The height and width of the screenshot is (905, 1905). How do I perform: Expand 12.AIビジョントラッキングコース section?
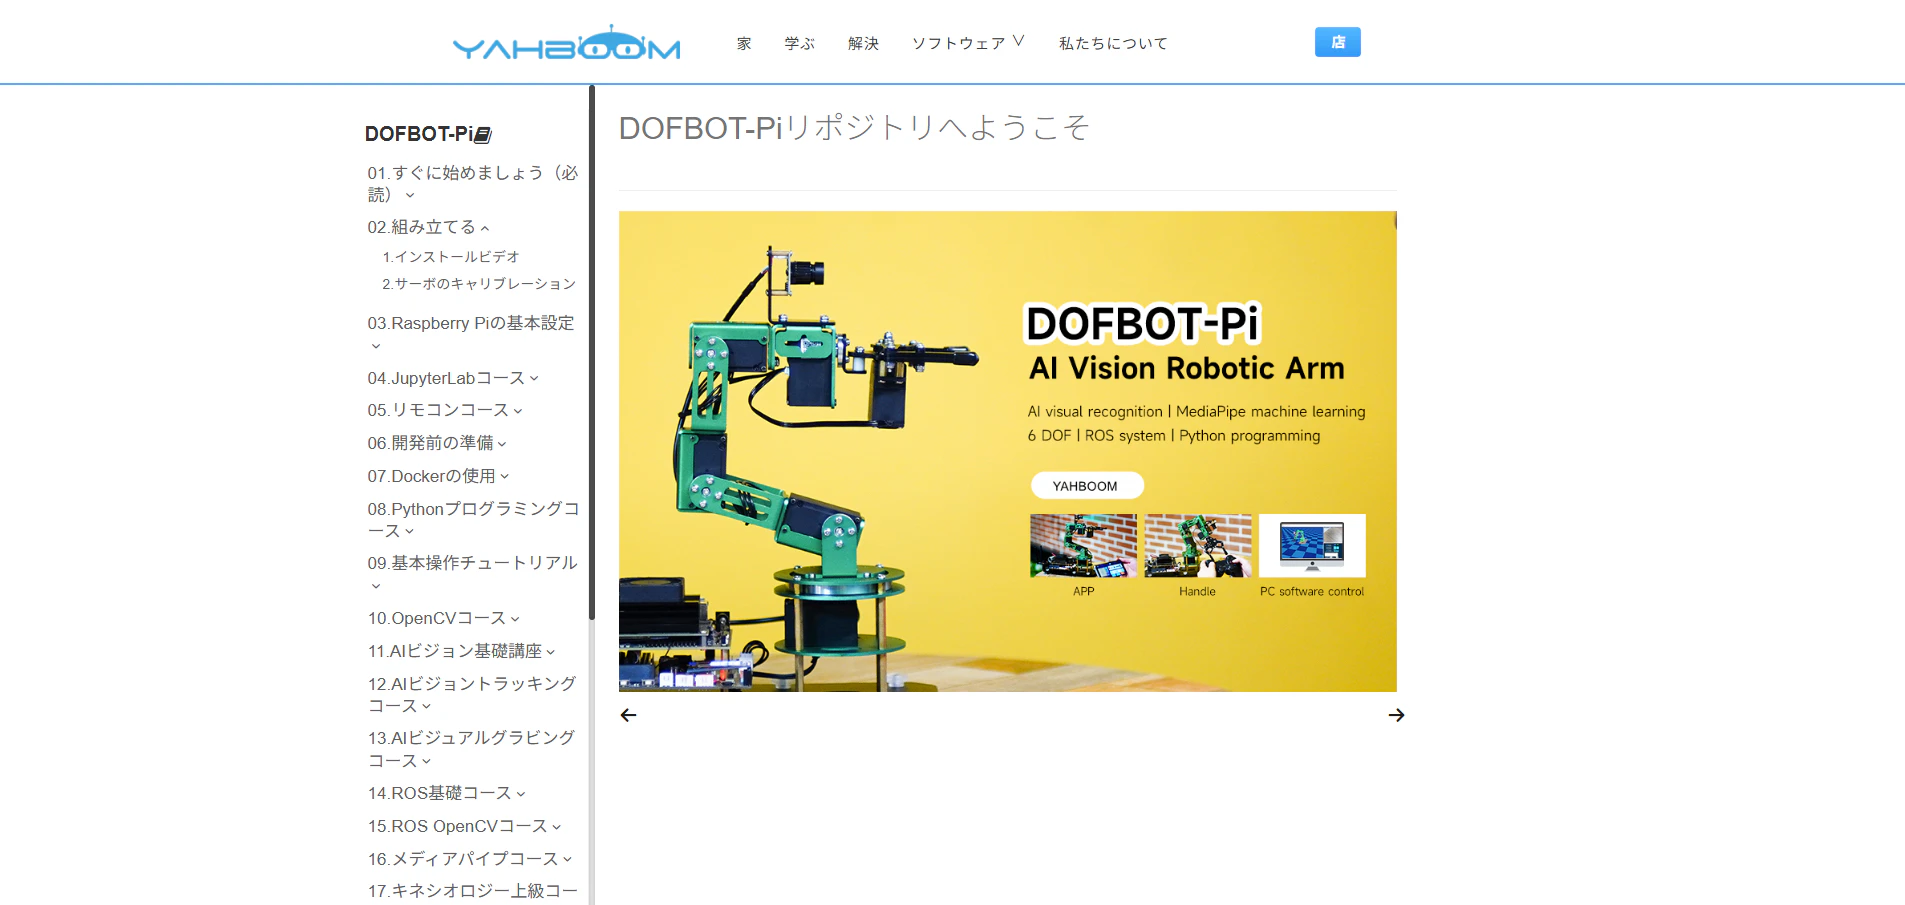[472, 694]
